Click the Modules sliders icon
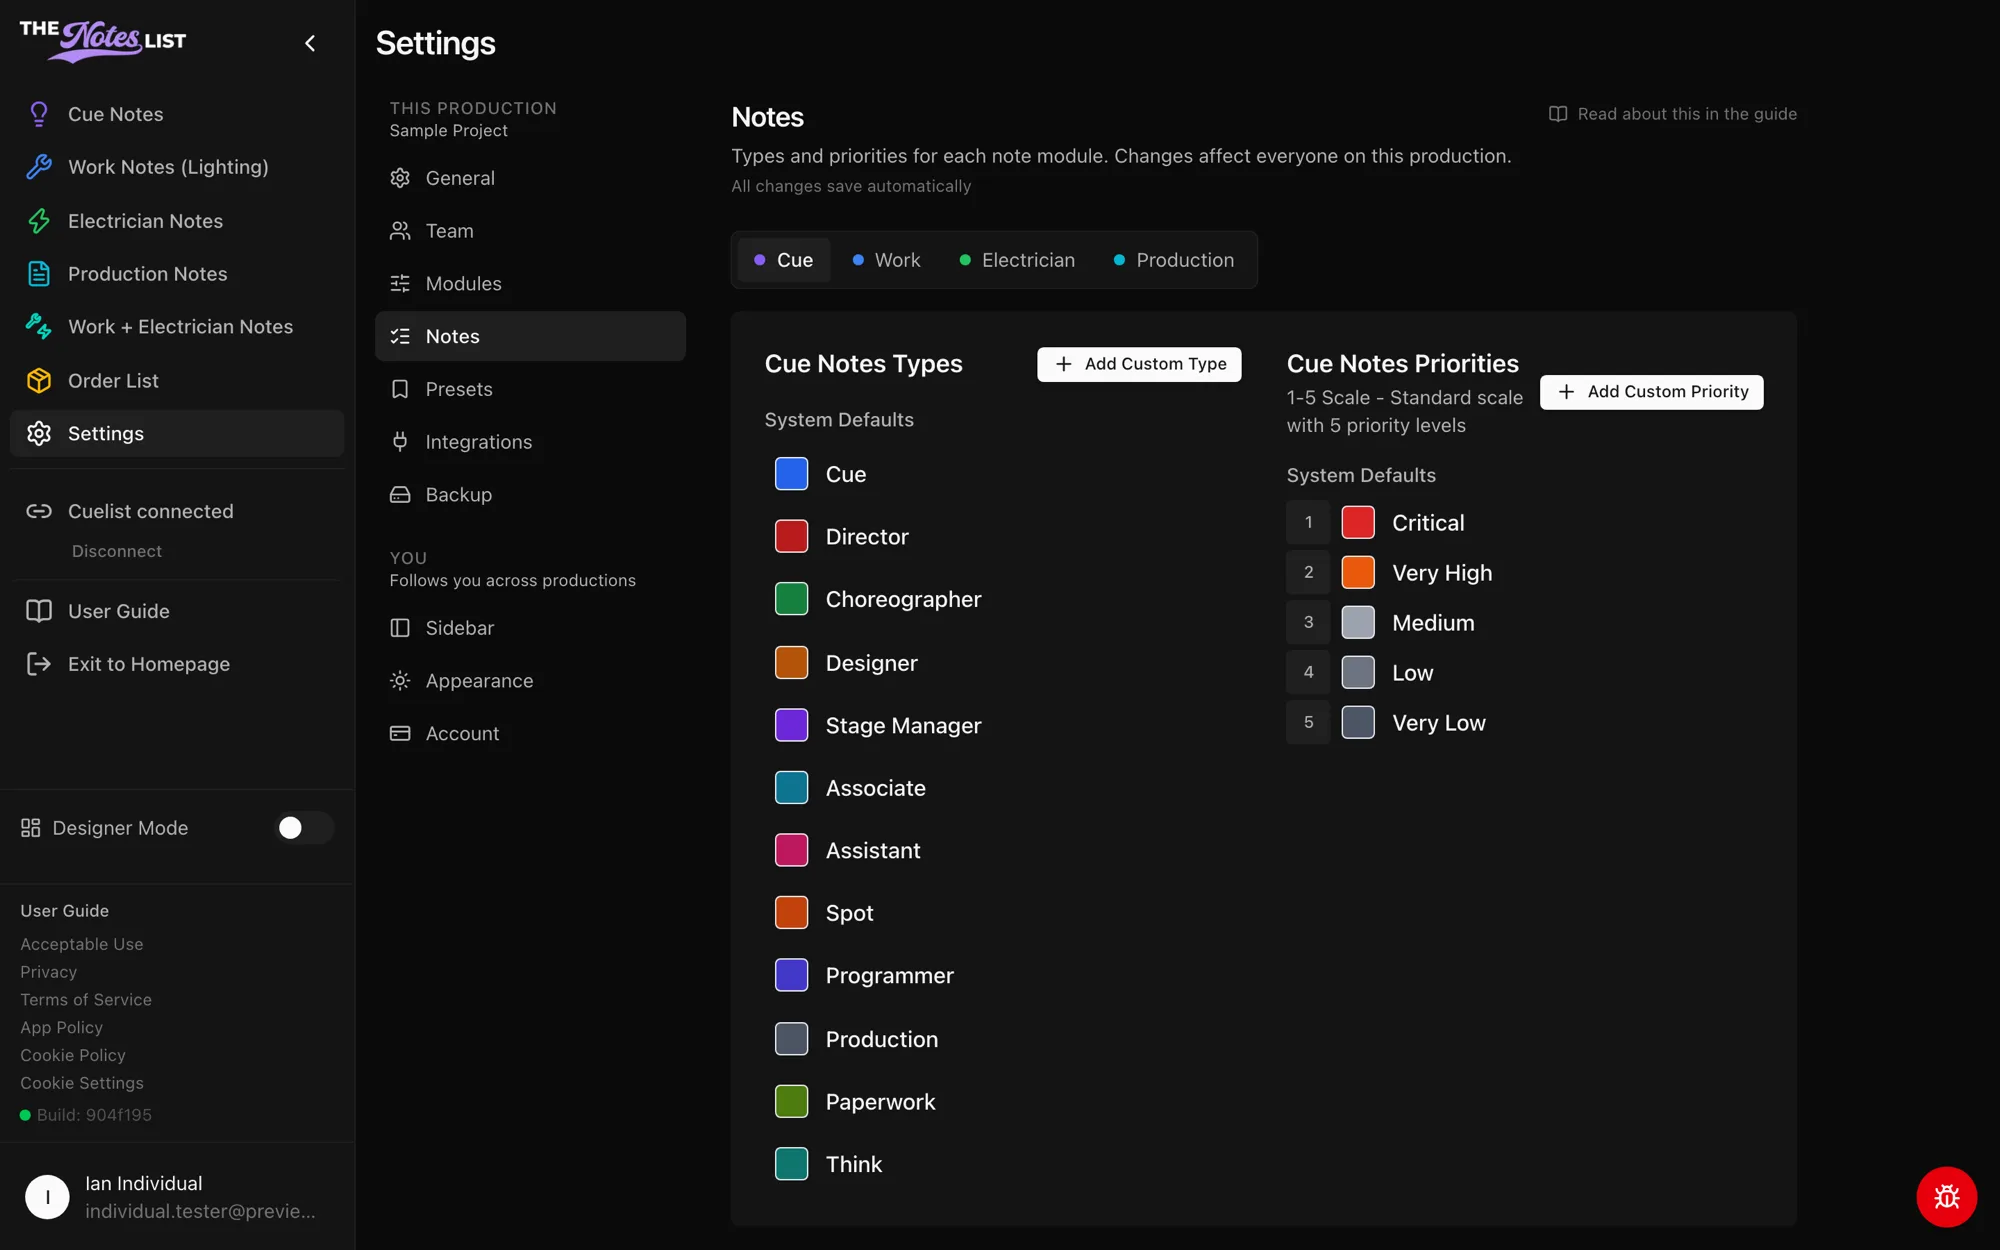2000x1250 pixels. [400, 284]
